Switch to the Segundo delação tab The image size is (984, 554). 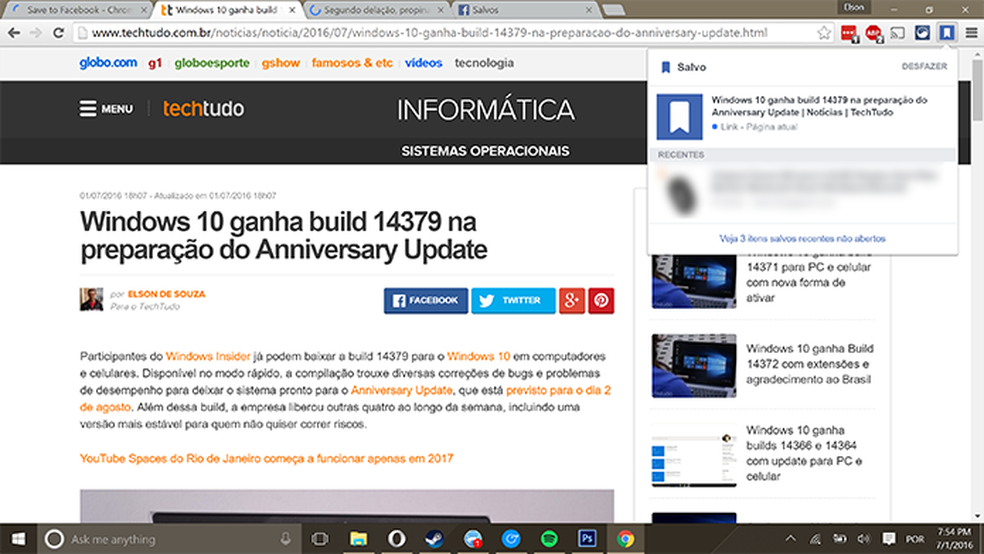[x=377, y=10]
